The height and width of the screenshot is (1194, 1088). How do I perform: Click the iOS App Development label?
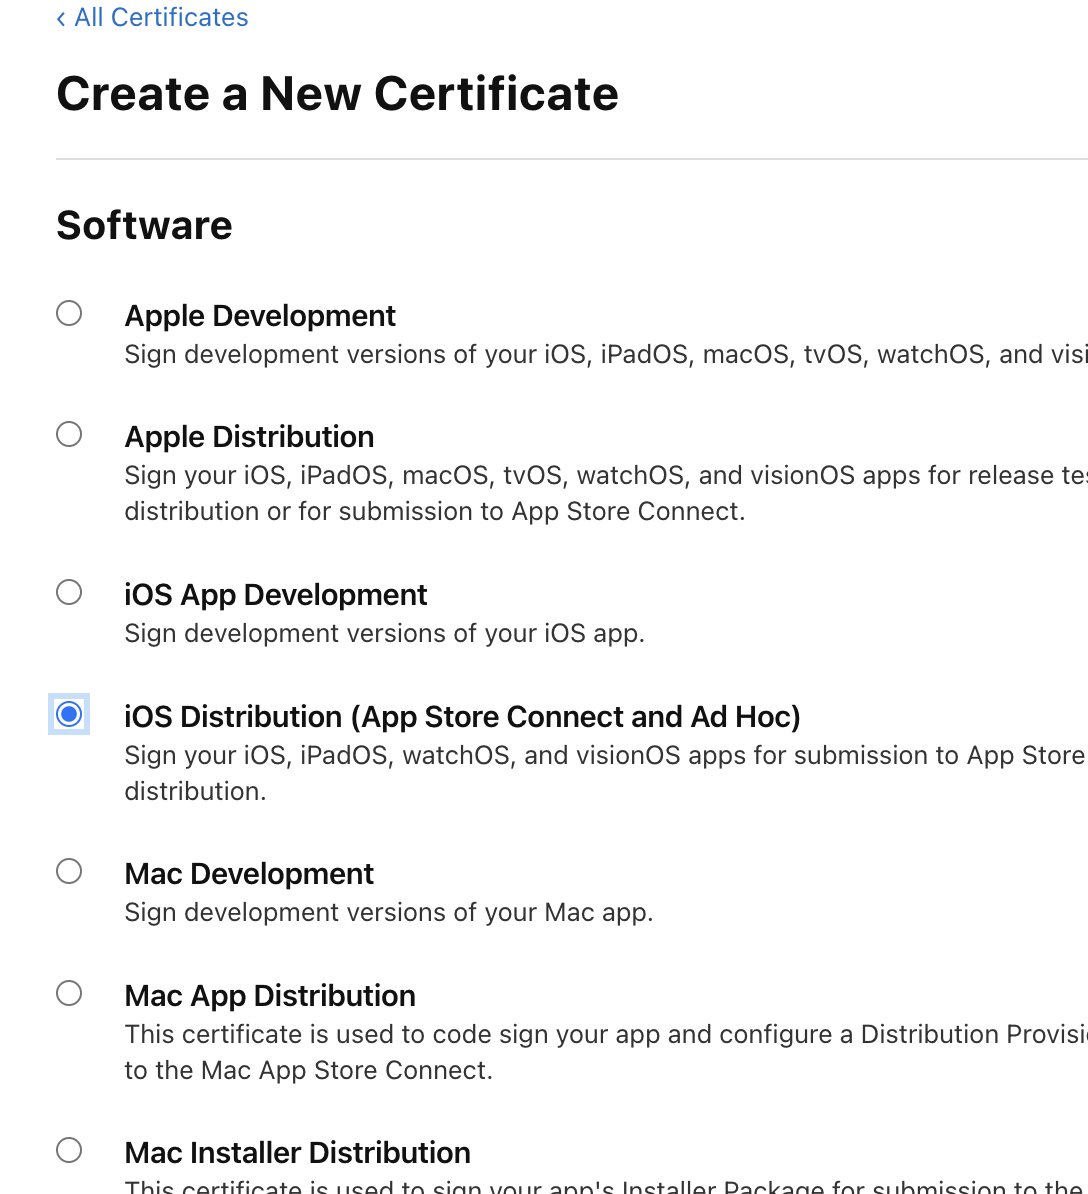point(276,595)
